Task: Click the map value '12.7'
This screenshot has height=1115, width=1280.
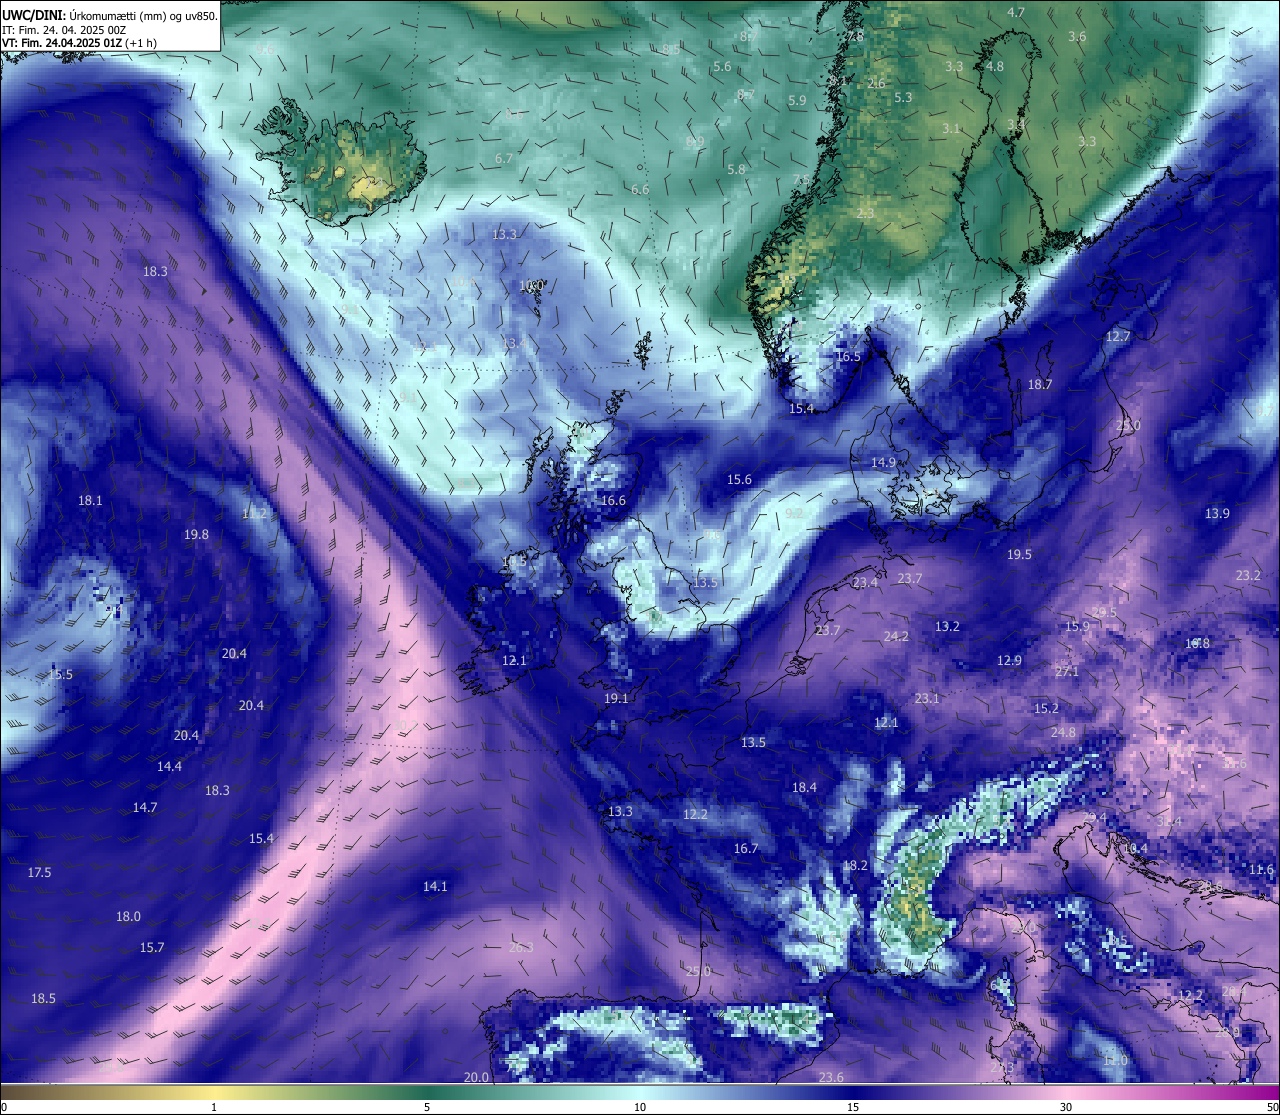Action: (x=1117, y=337)
